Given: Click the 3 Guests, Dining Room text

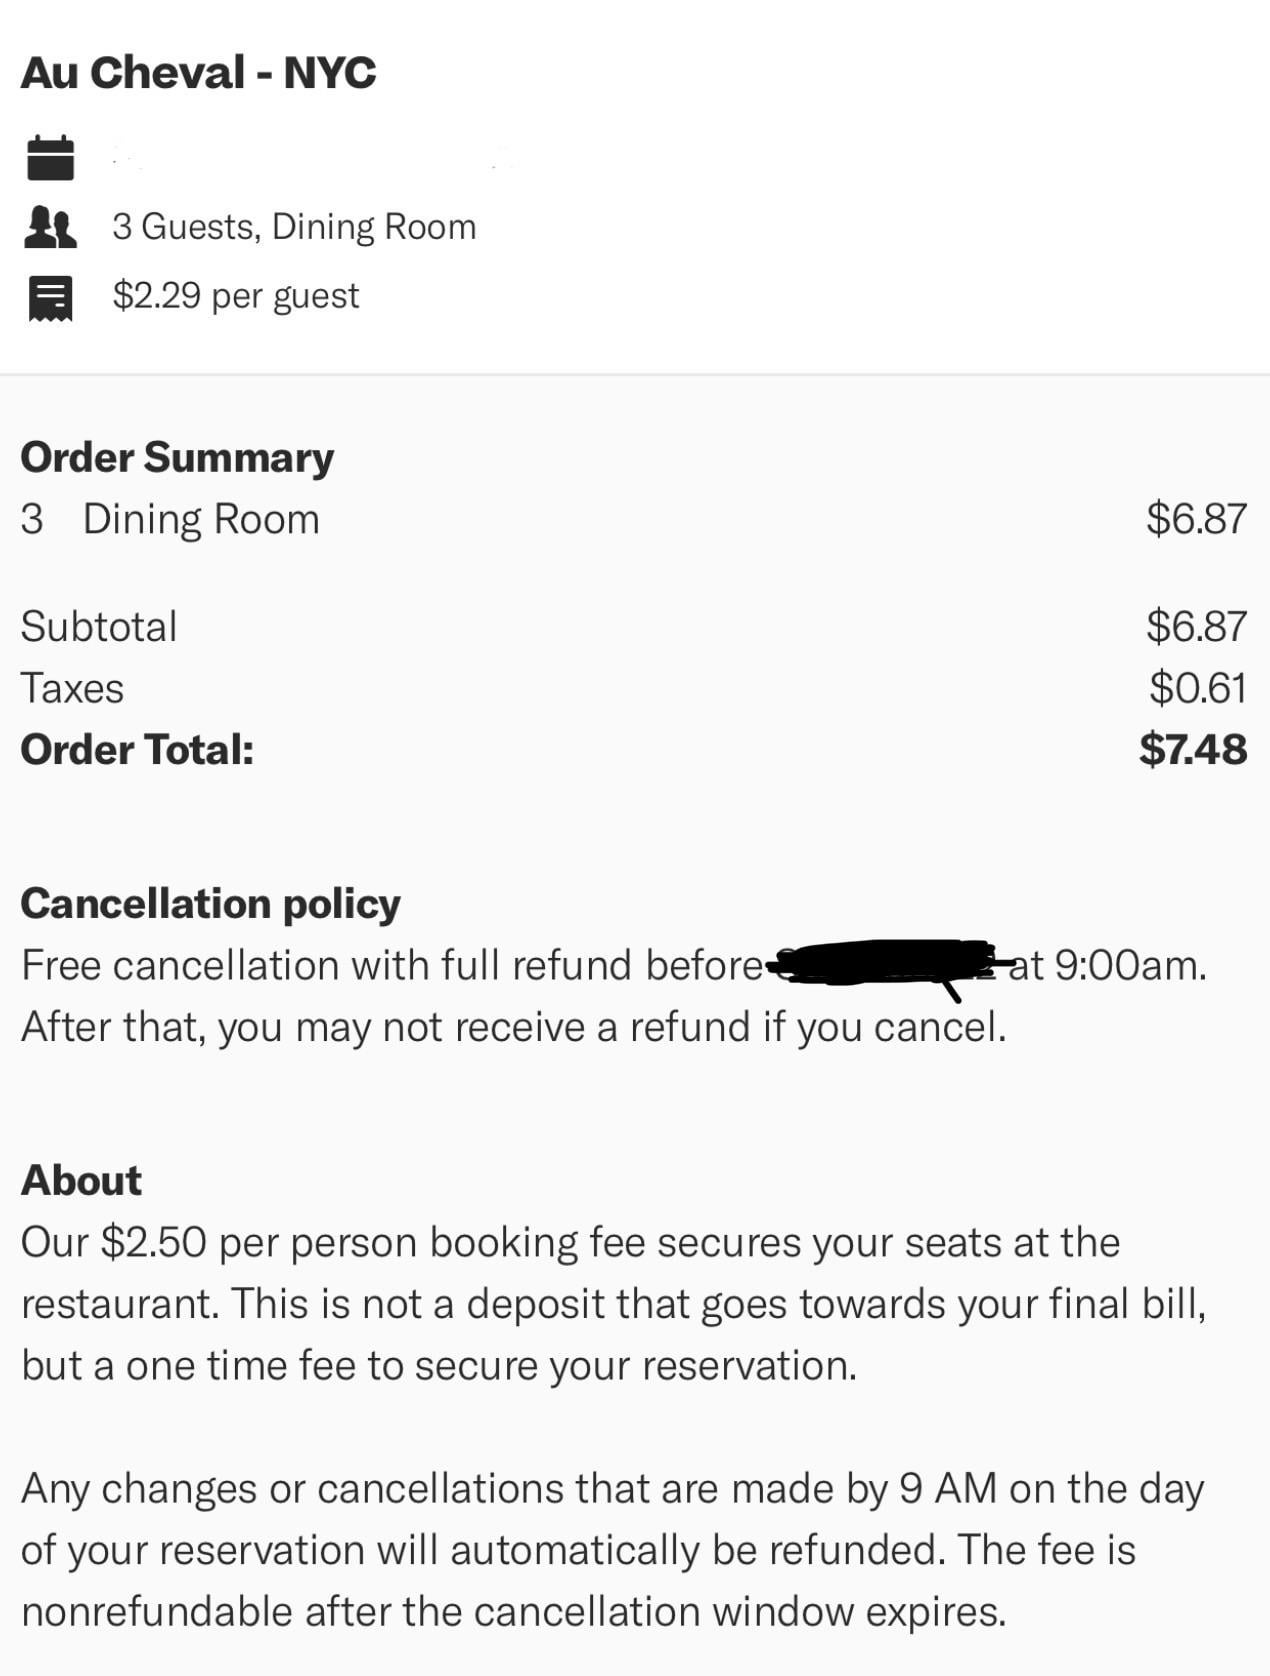Looking at the screenshot, I should coord(294,227).
